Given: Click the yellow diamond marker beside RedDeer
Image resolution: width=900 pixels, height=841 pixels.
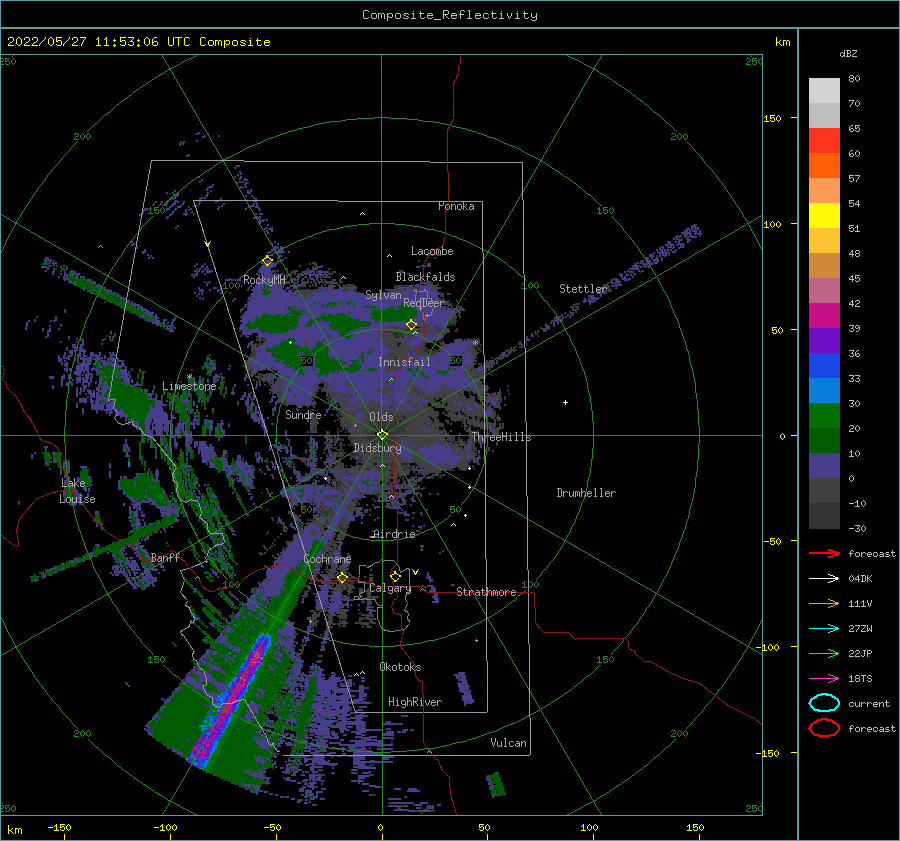Looking at the screenshot, I should 412,325.
